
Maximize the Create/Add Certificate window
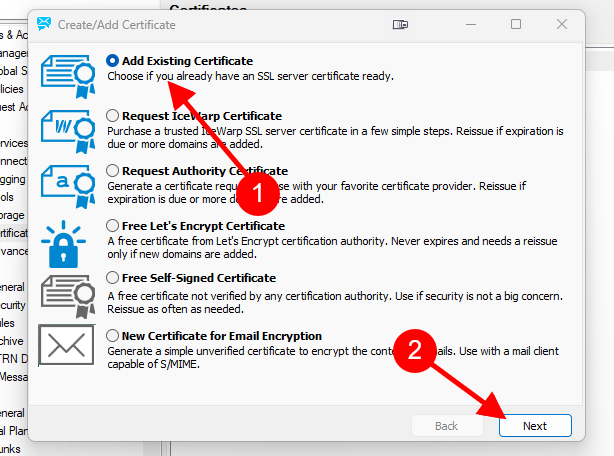click(516, 24)
